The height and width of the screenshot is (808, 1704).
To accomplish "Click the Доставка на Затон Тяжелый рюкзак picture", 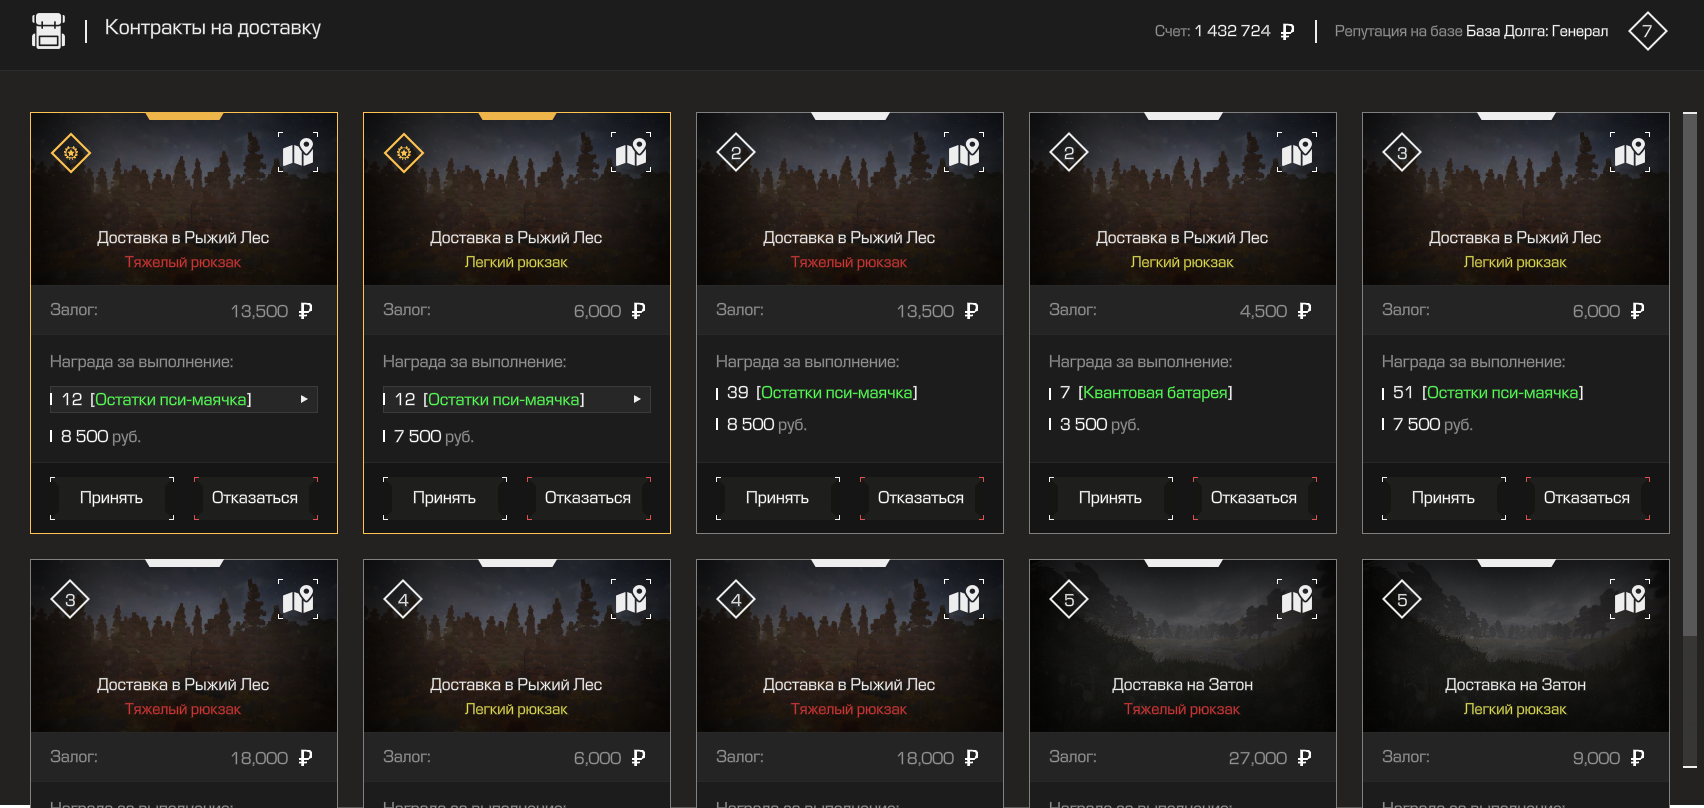I will coord(1183,646).
